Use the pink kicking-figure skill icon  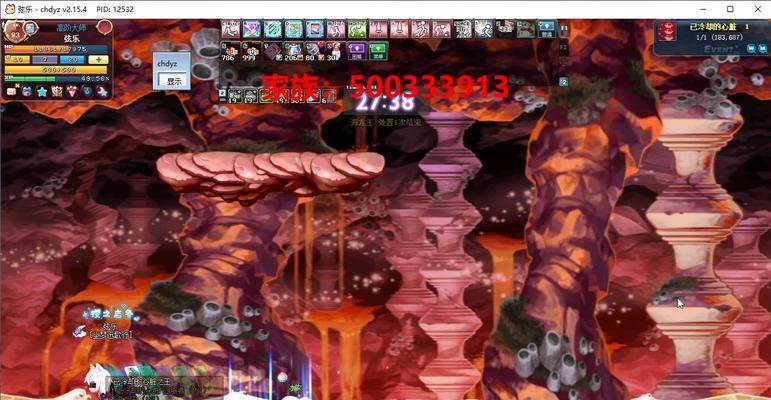pos(231,29)
